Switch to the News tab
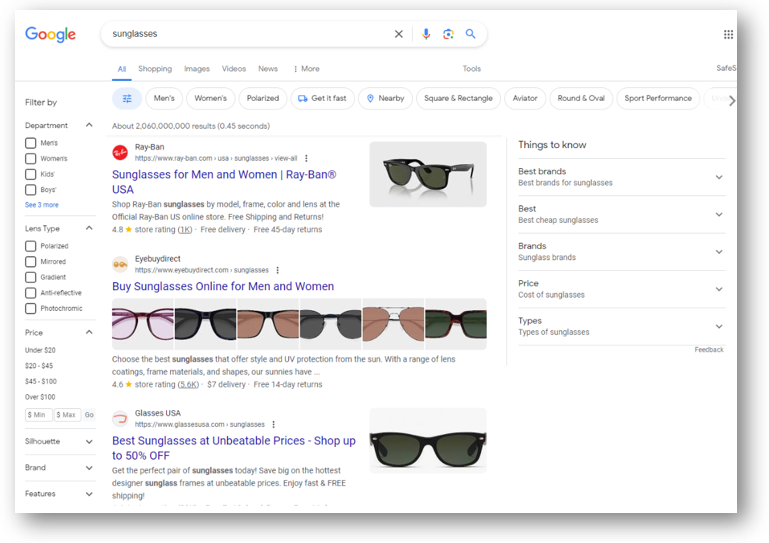Image resolution: width=769 pixels, height=543 pixels. click(x=268, y=69)
